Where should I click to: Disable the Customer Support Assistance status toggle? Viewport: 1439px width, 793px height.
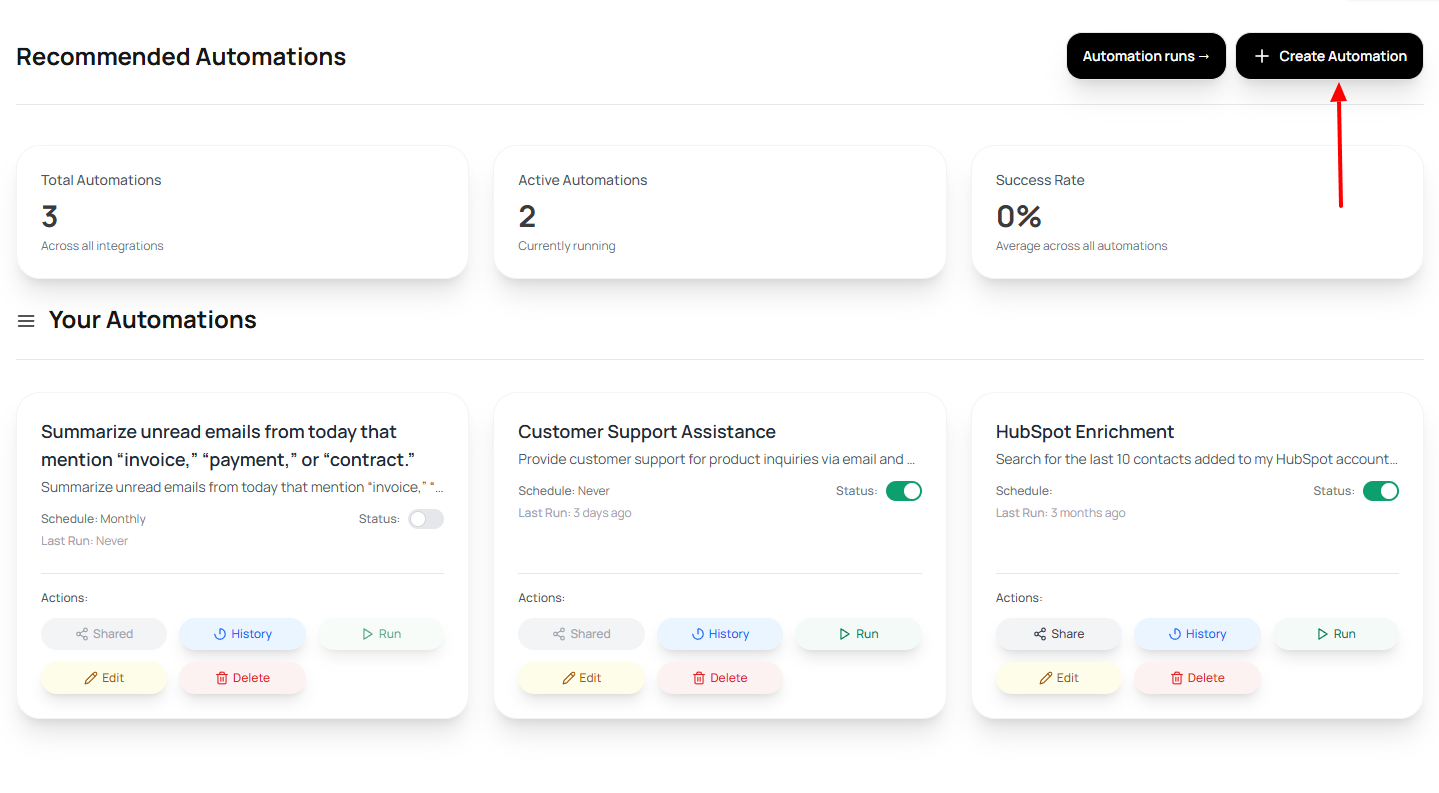[904, 491]
